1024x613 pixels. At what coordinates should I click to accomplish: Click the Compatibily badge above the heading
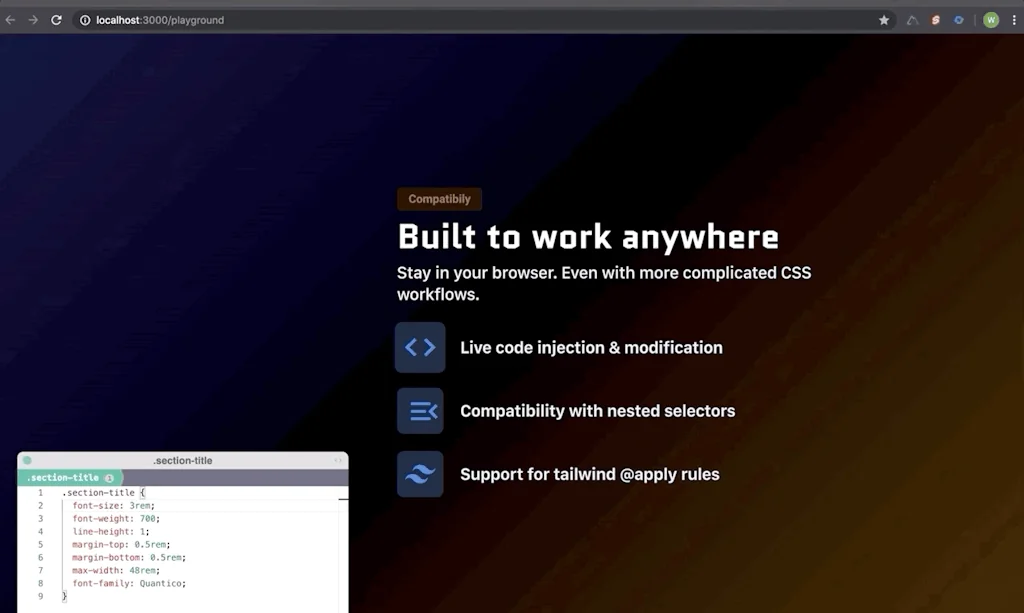point(439,198)
